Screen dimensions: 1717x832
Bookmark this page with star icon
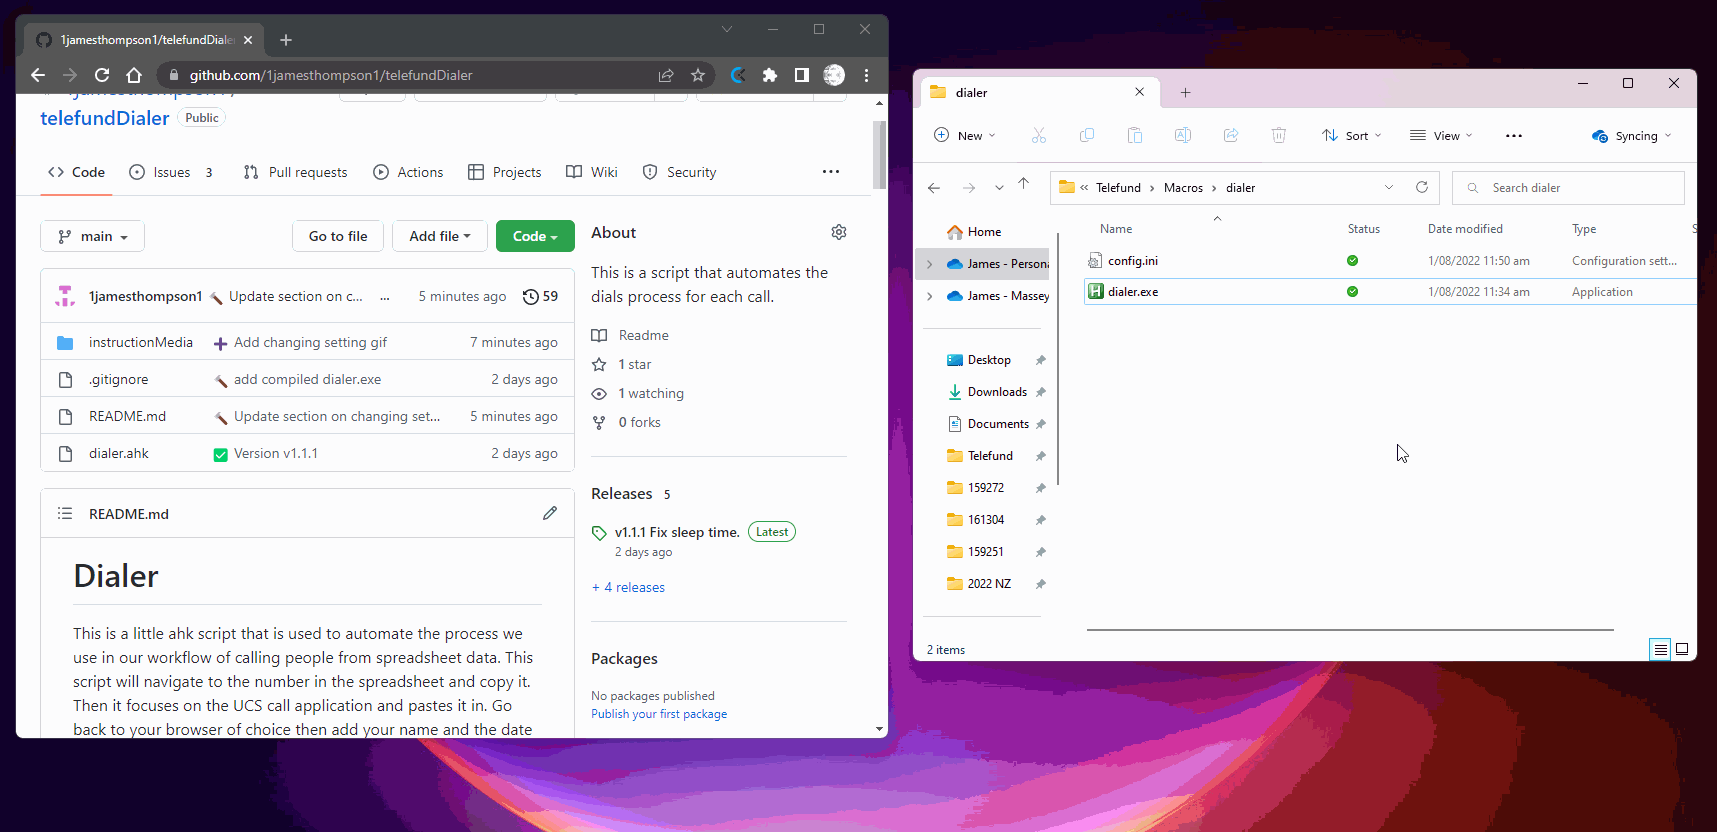pyautogui.click(x=698, y=75)
